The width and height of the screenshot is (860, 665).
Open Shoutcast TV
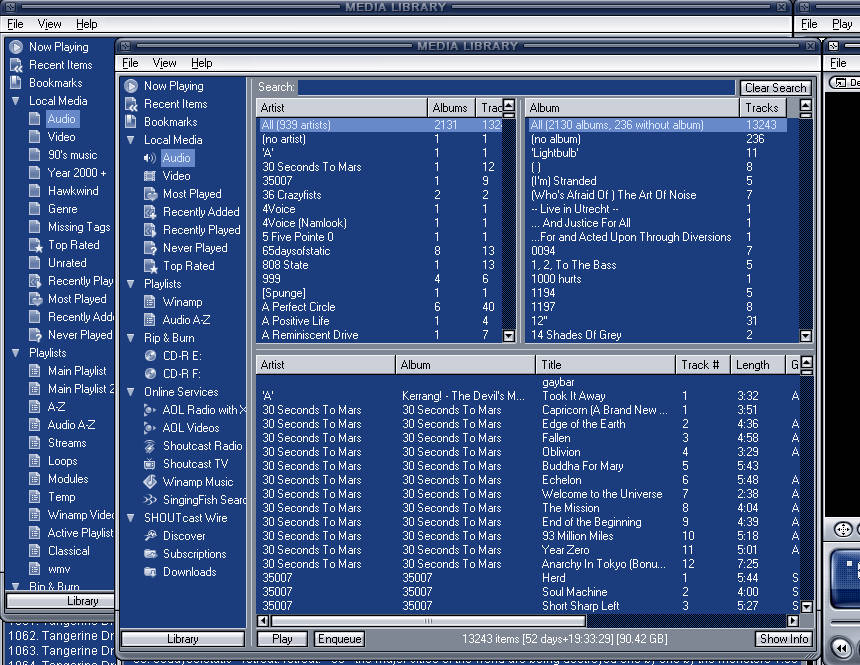coord(195,464)
